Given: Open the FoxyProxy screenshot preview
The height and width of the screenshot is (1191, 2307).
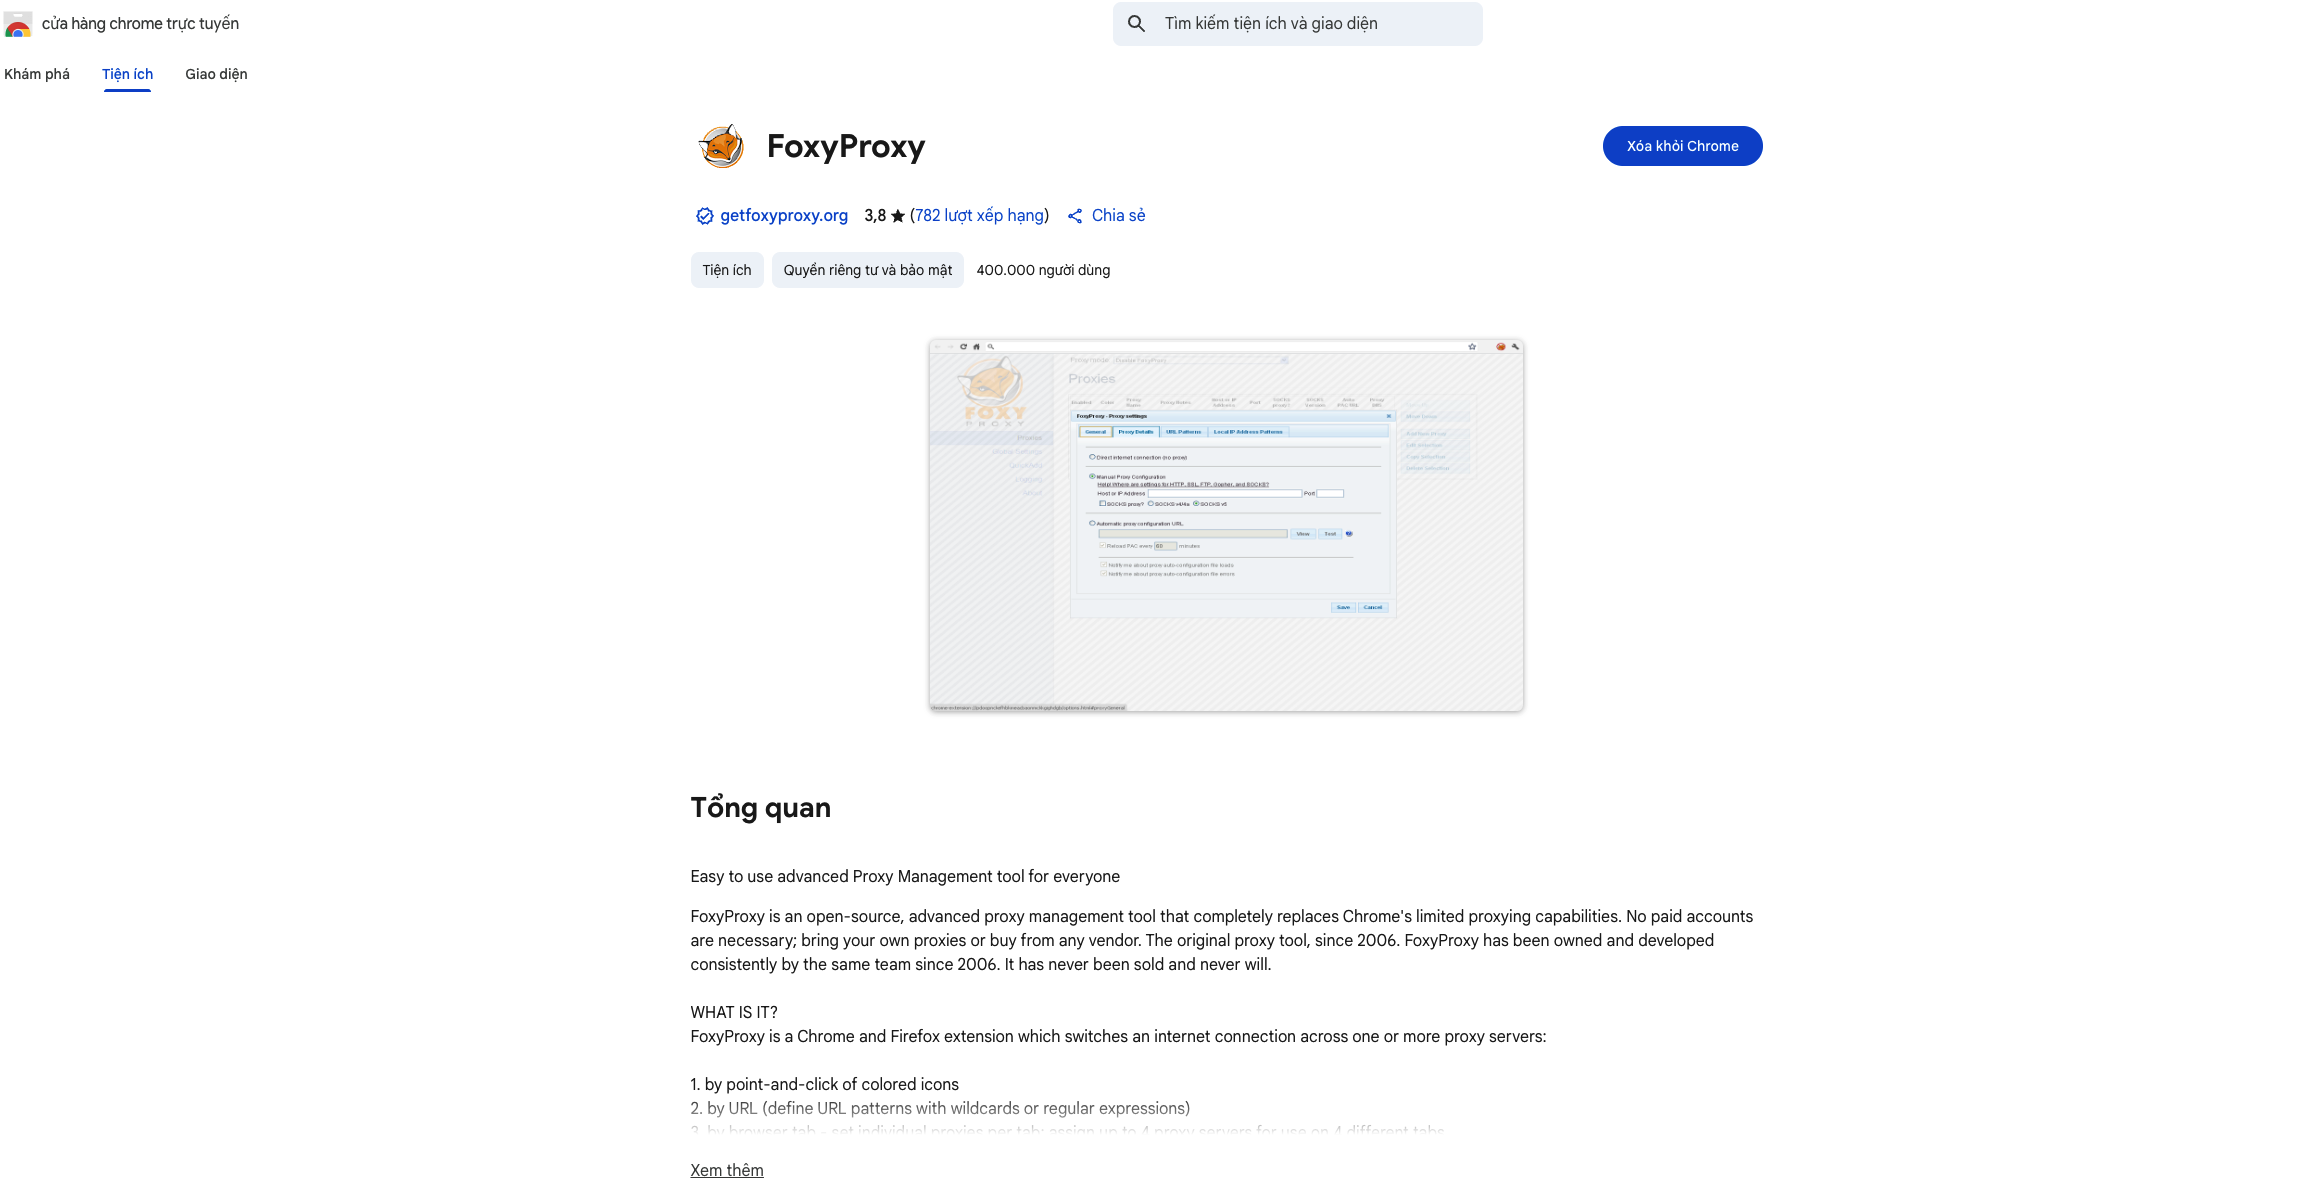Looking at the screenshot, I should (x=1226, y=525).
